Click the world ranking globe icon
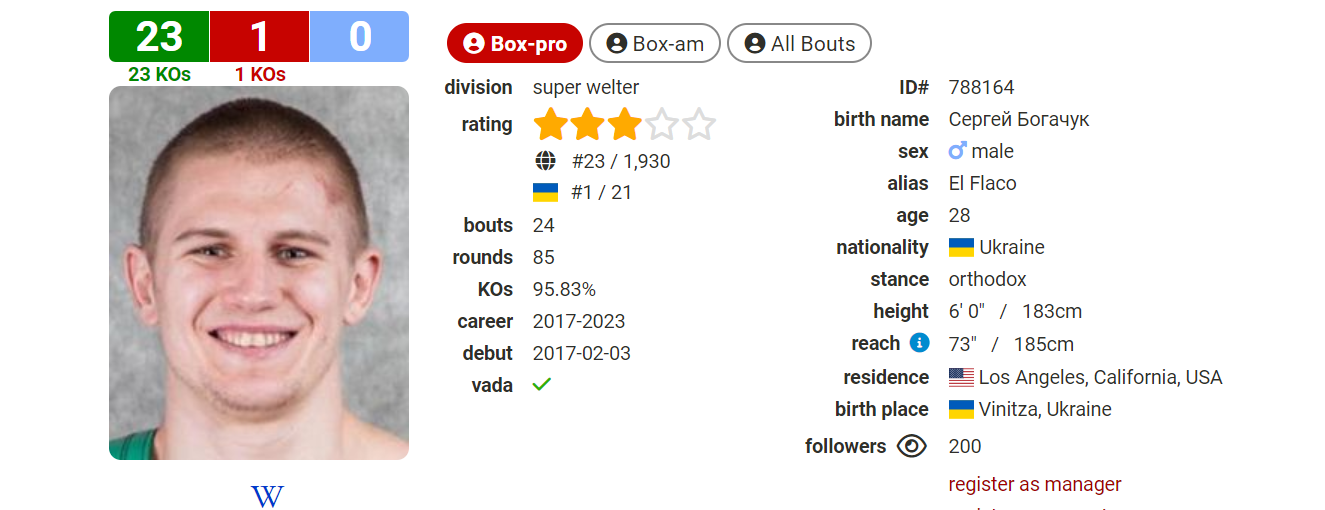 tap(545, 161)
